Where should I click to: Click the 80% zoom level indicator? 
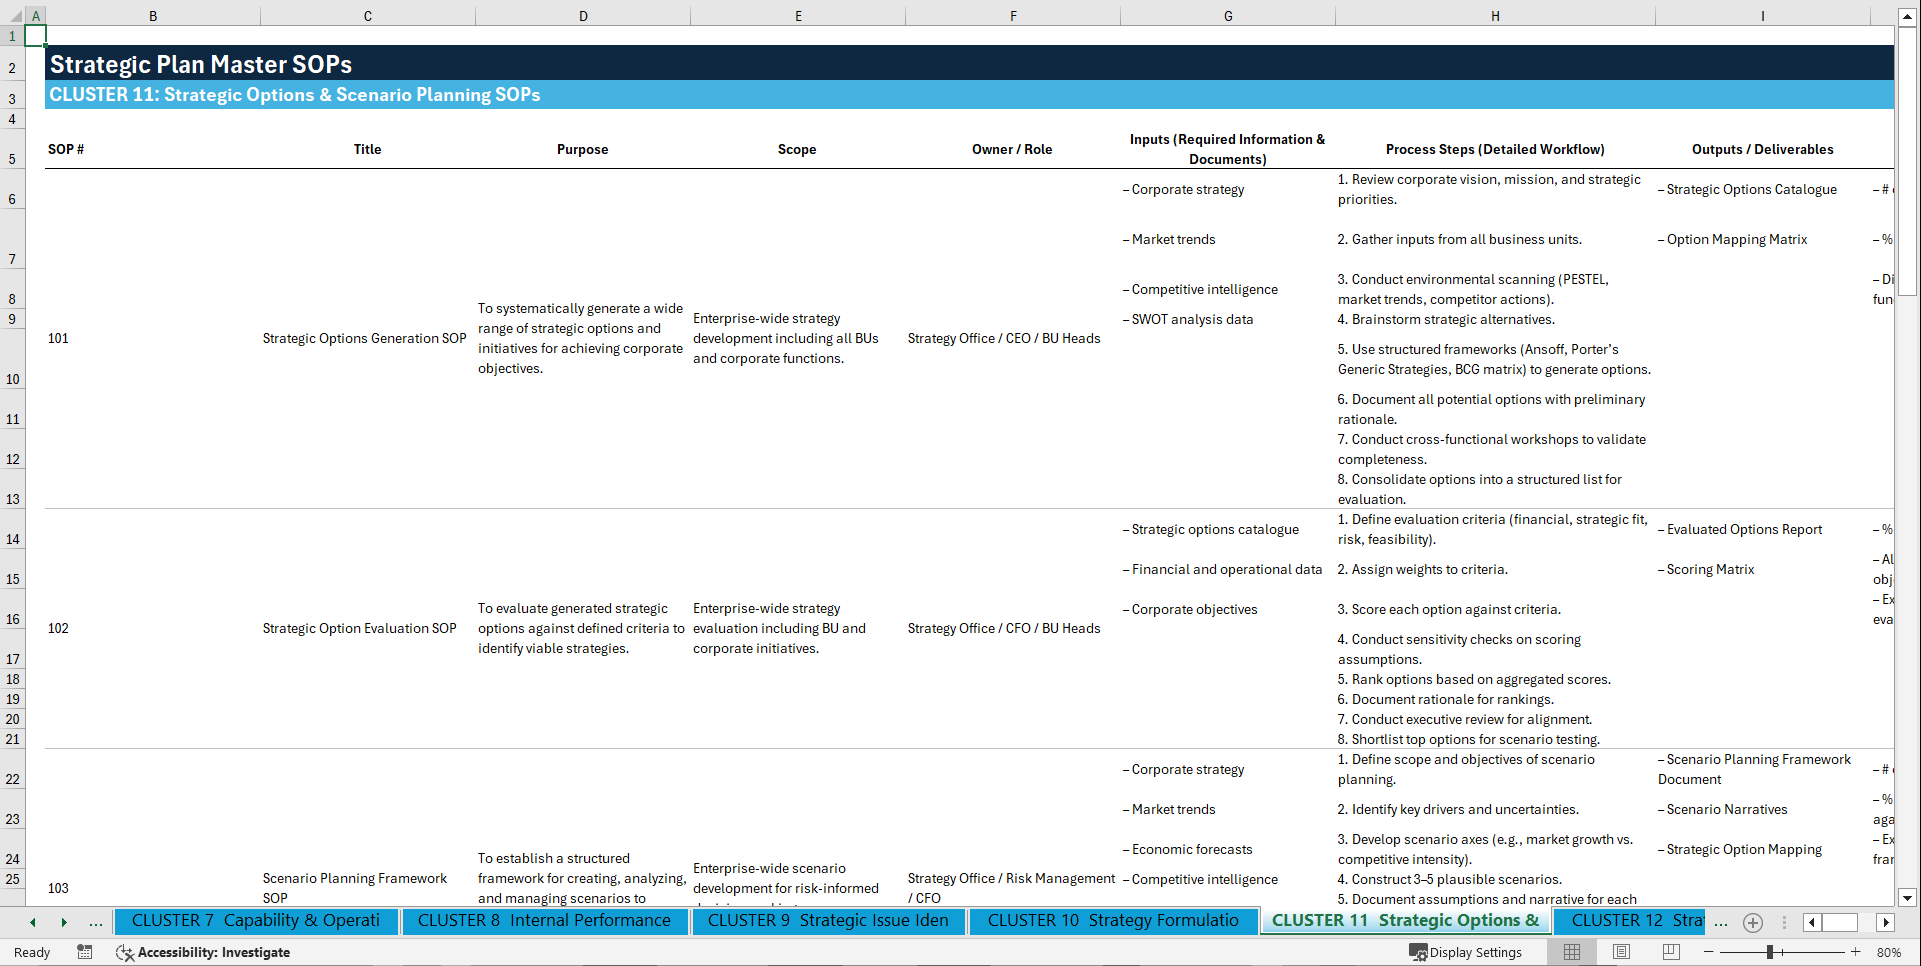click(1889, 952)
